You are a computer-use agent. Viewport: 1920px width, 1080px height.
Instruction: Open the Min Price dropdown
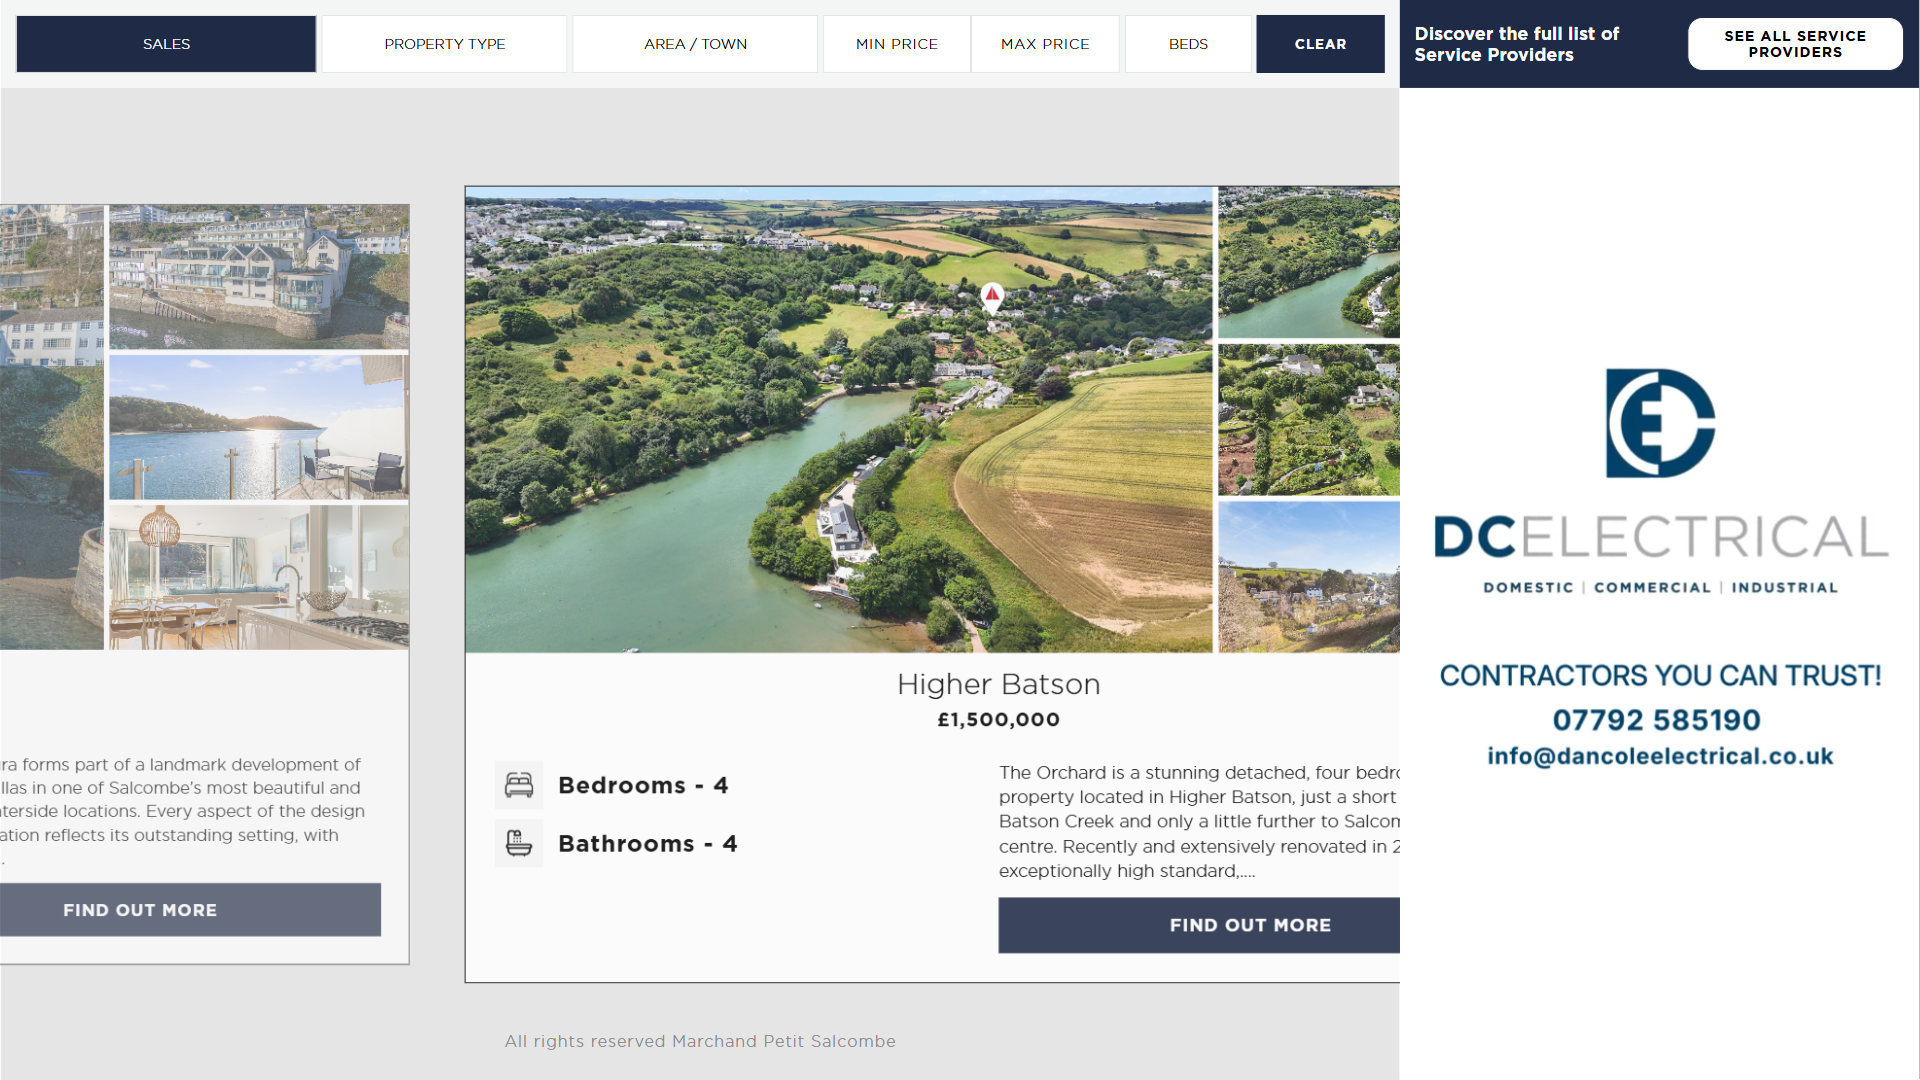pos(896,44)
